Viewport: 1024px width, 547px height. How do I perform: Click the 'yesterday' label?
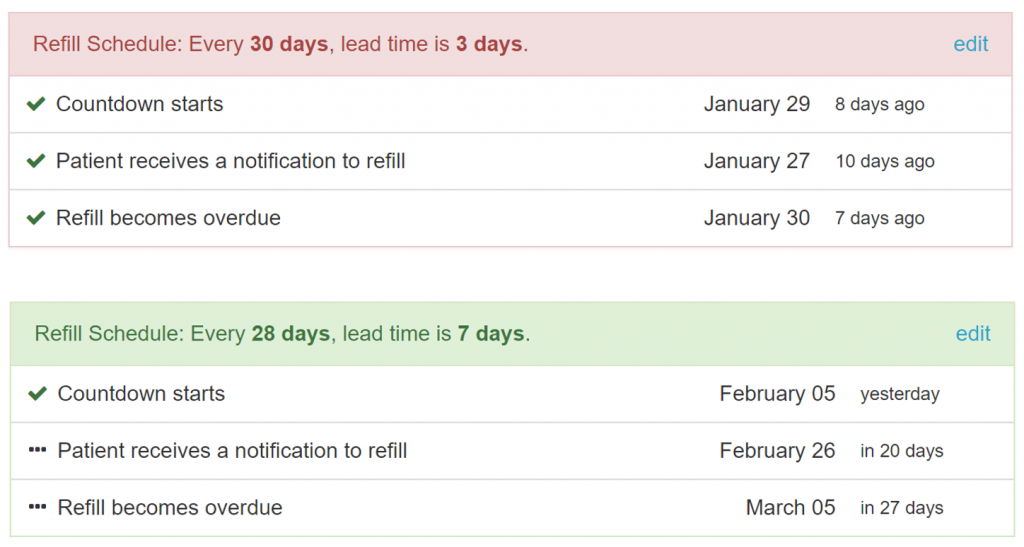[899, 394]
